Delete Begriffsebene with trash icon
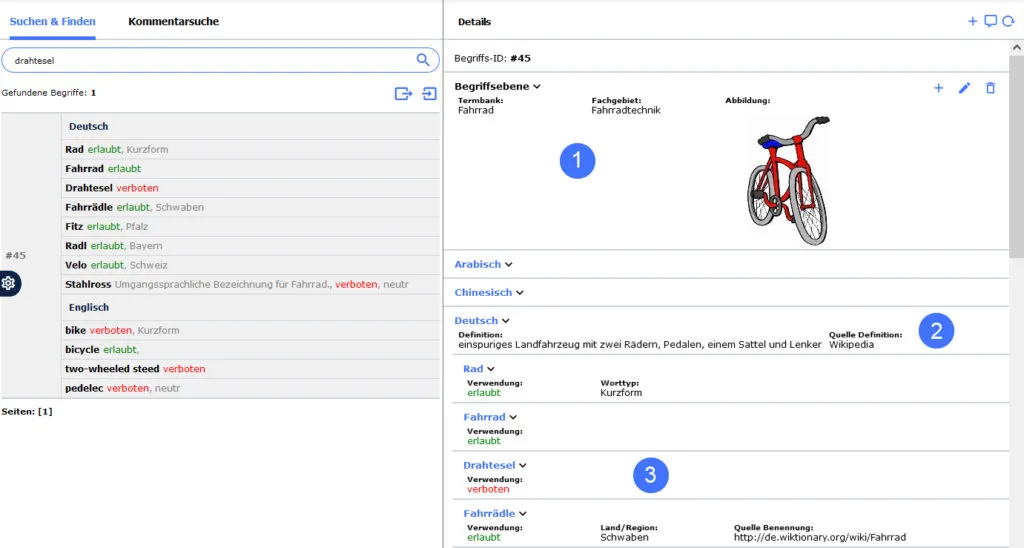Image resolution: width=1024 pixels, height=548 pixels. 991,88
